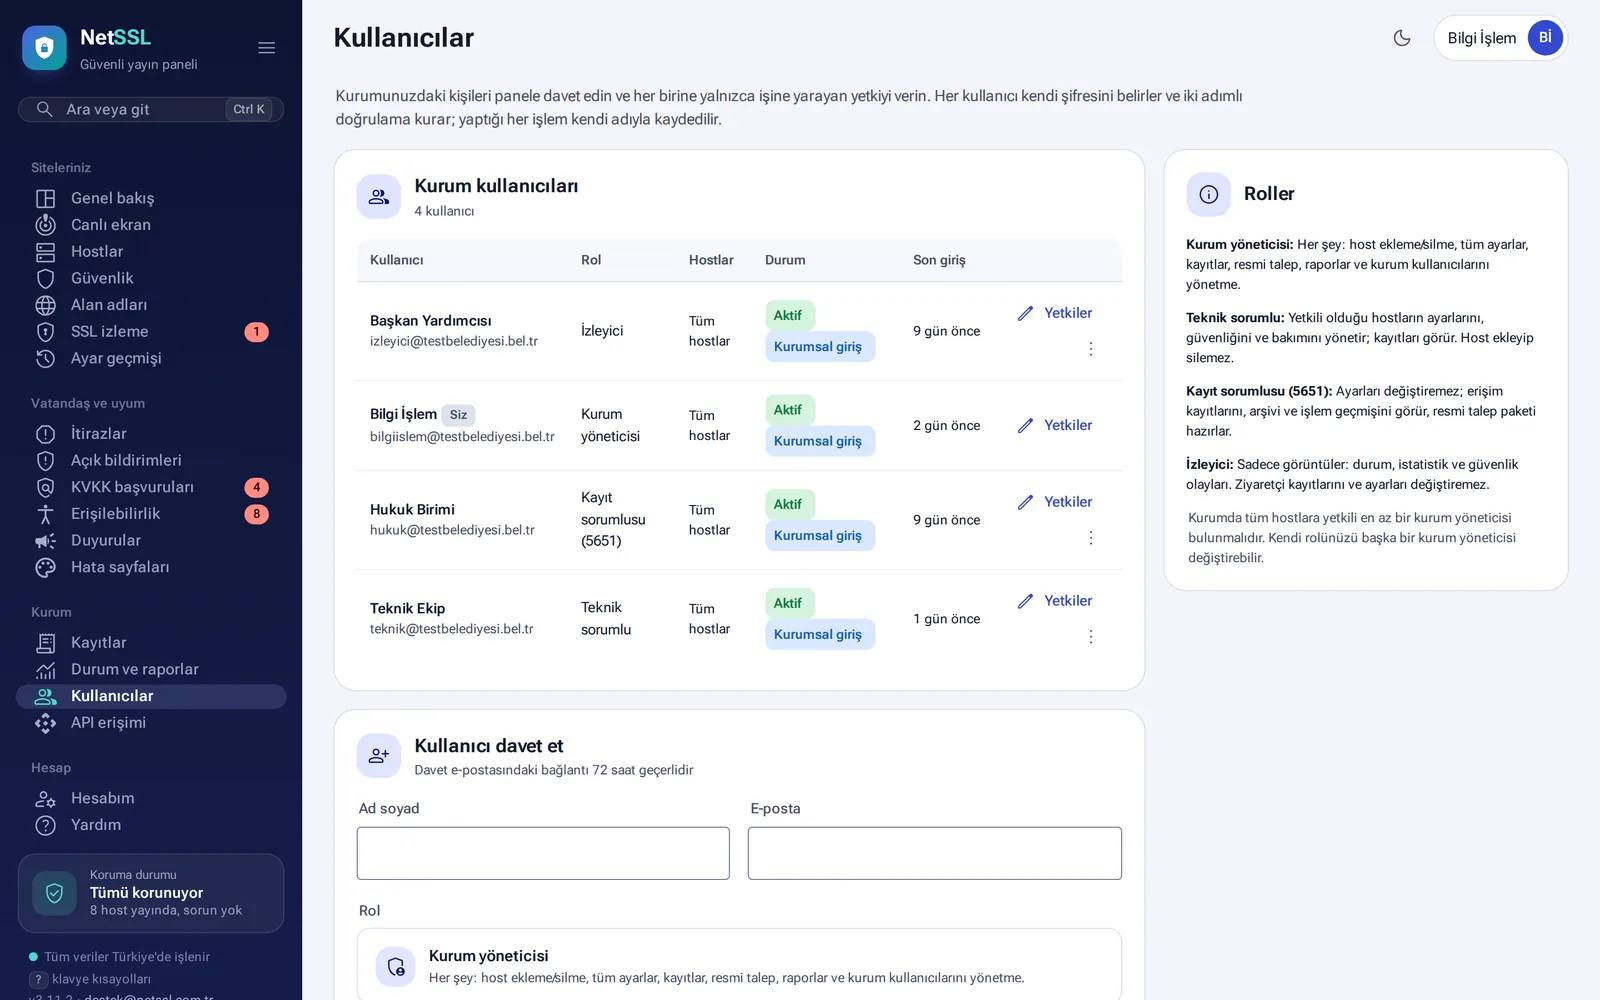Click the API erişimi icon

46,723
